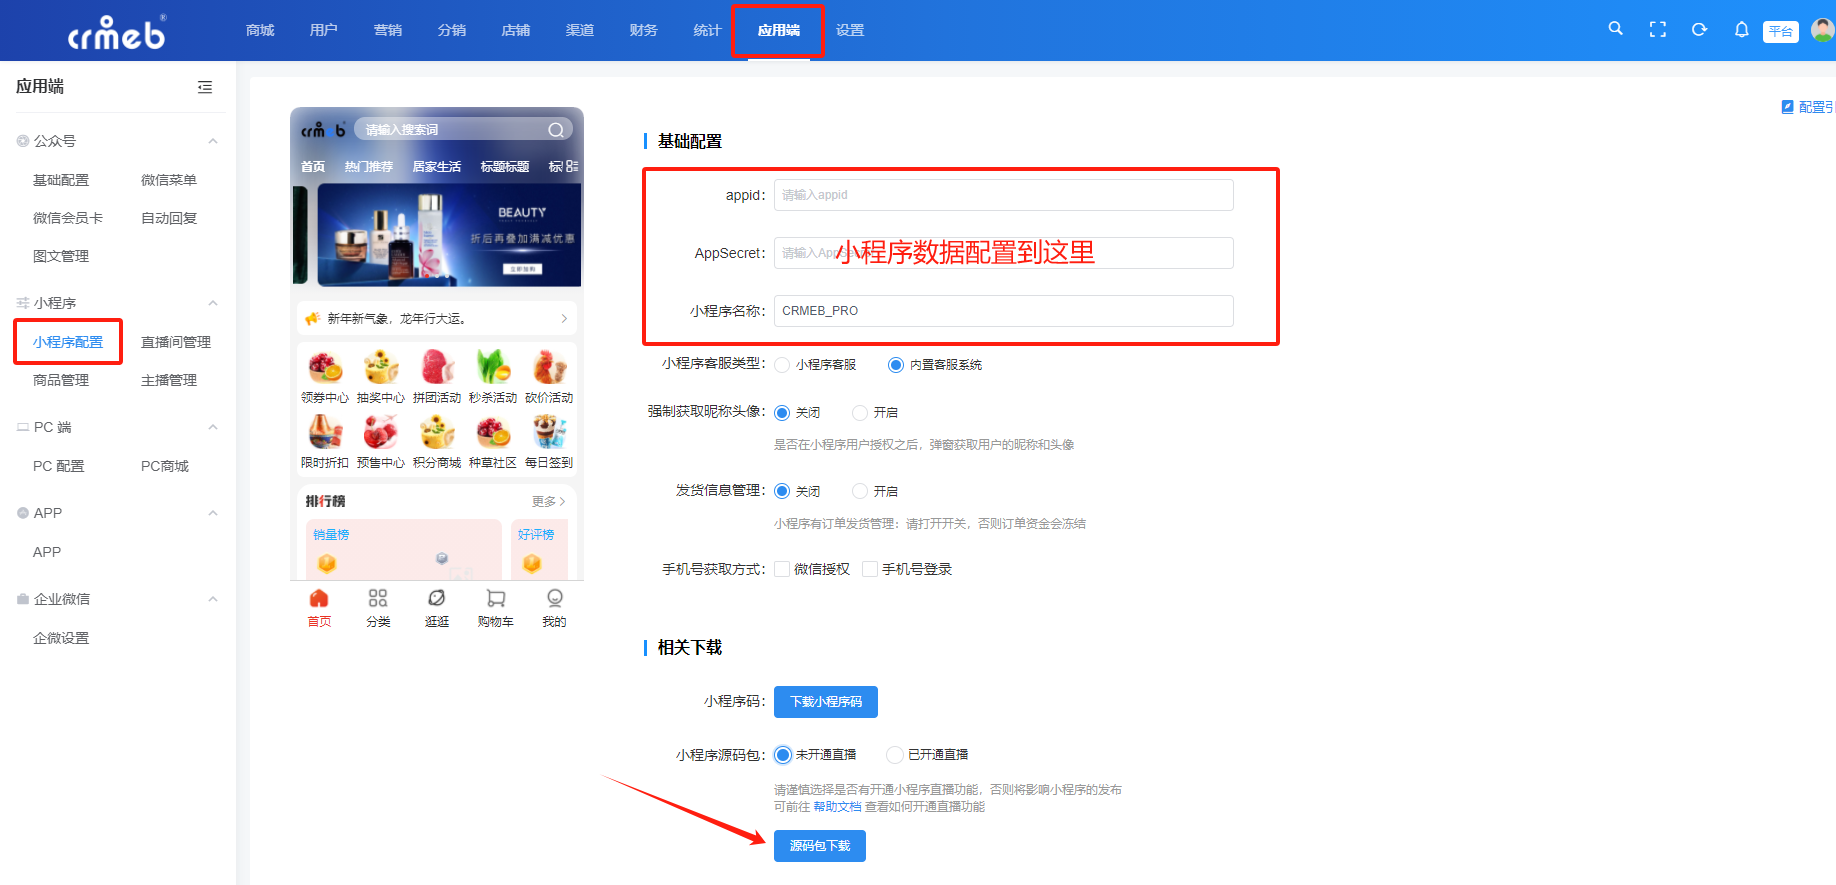This screenshot has width=1836, height=885.
Task: Open the 设置 top menu
Action: tap(849, 30)
